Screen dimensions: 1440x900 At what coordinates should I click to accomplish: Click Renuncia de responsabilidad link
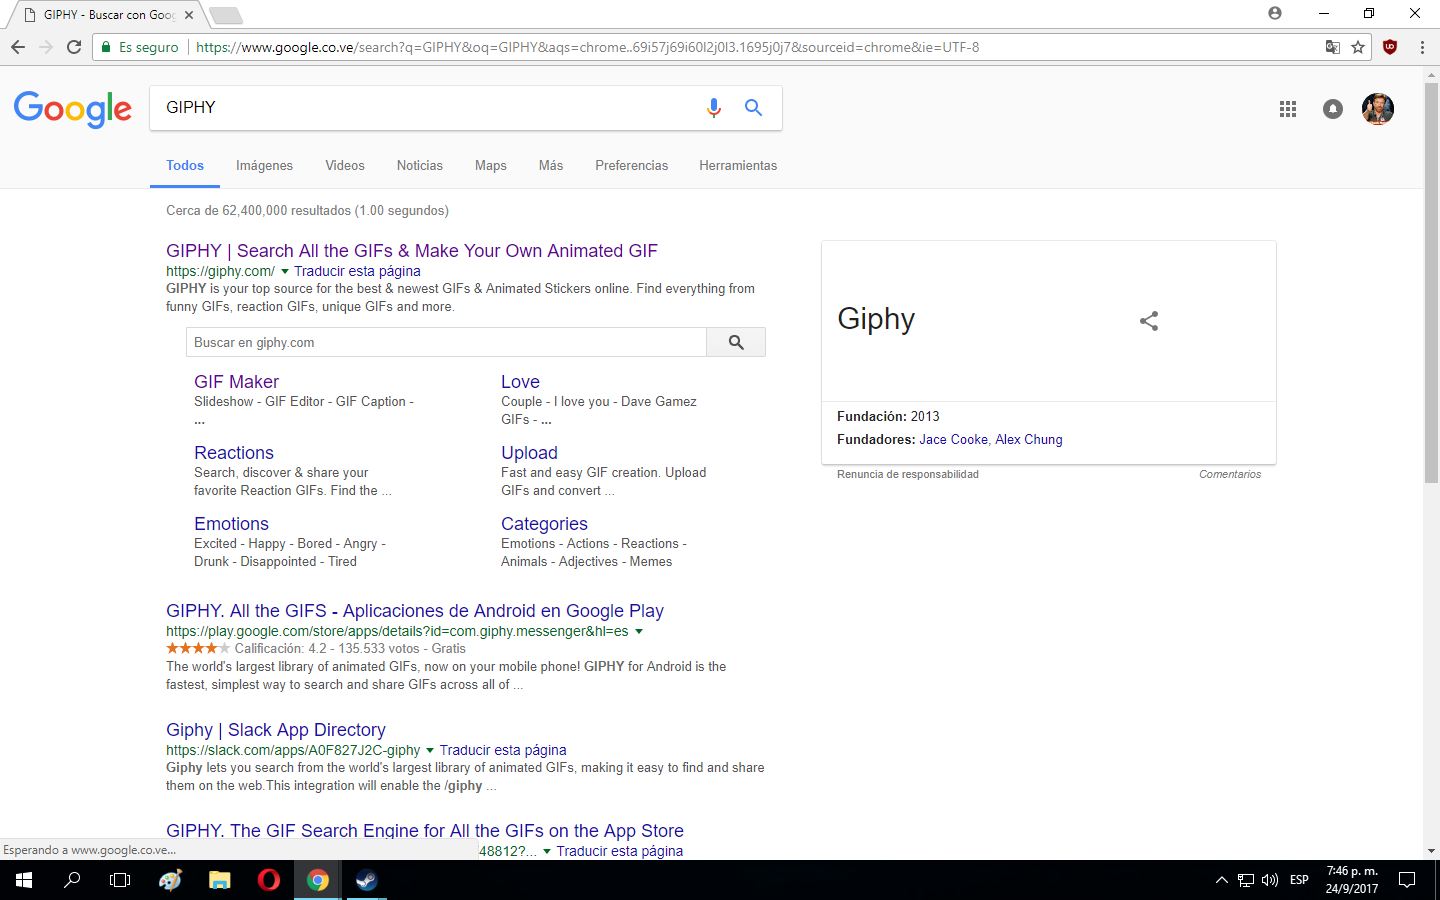pyautogui.click(x=908, y=474)
